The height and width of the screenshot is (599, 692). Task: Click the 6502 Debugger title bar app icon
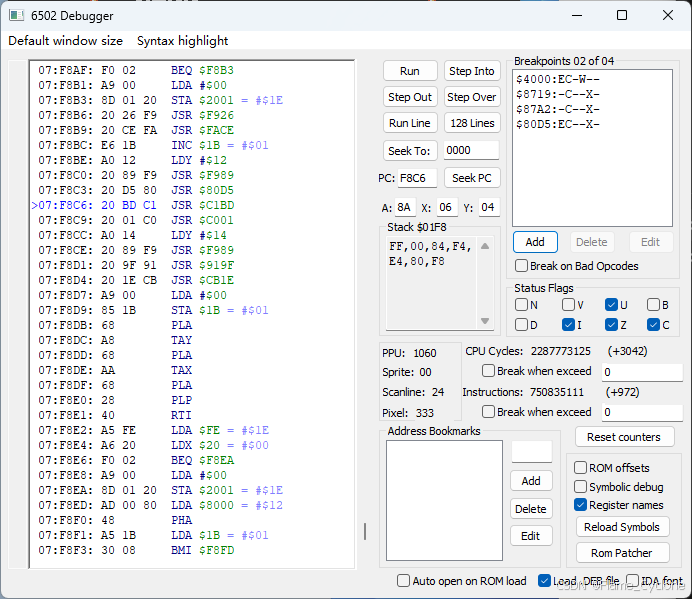[16, 15]
